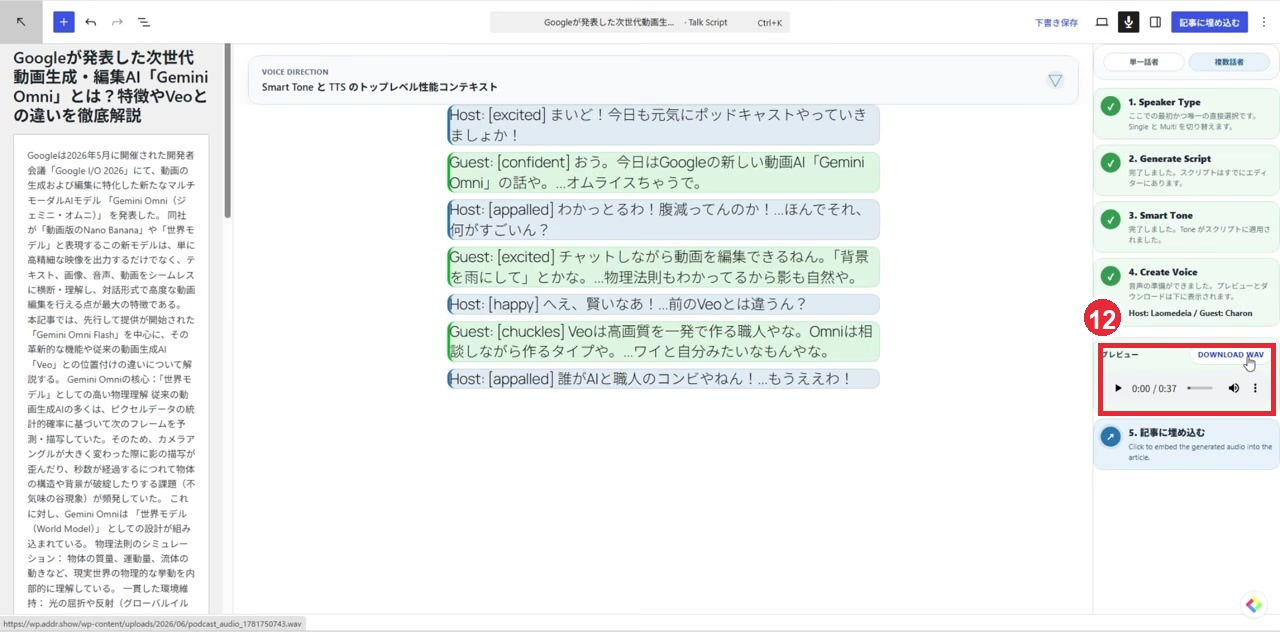Select the Host line 誰がAIと職人のコンビやねん
Screen dimensions: 1280x632
[664, 379]
